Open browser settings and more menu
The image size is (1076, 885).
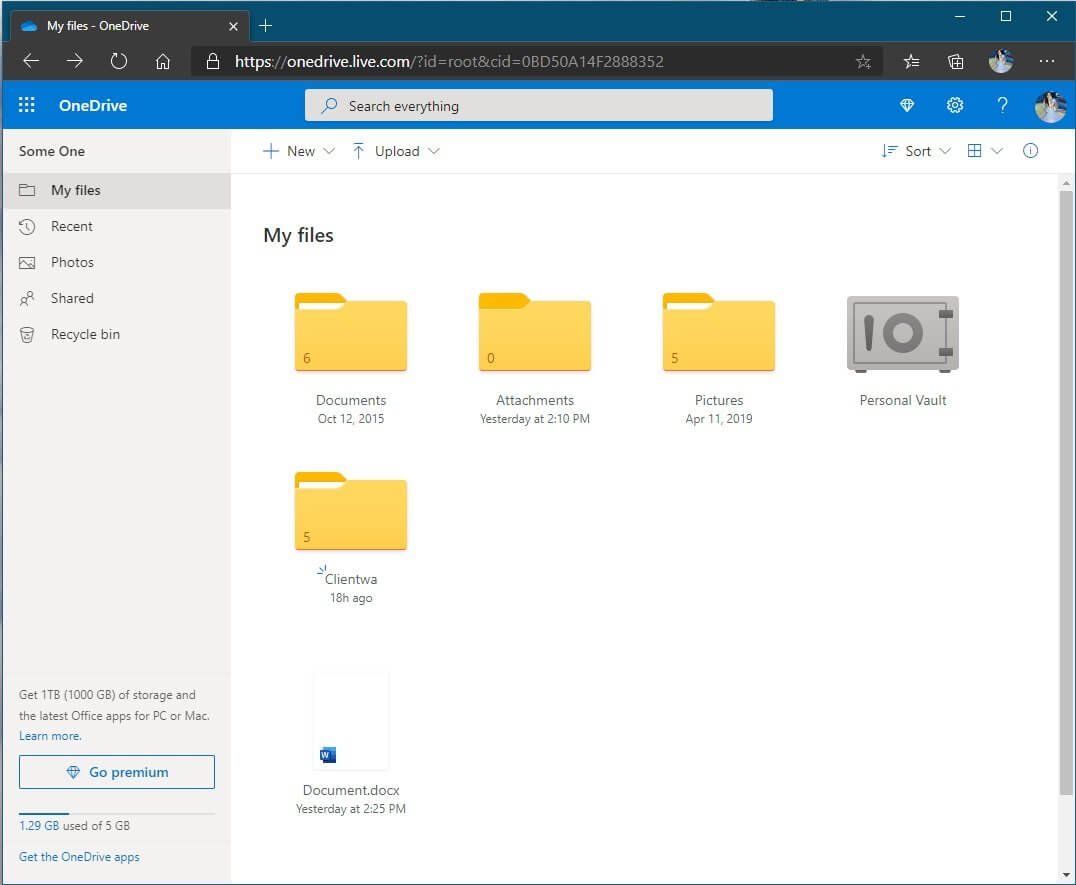point(1046,61)
